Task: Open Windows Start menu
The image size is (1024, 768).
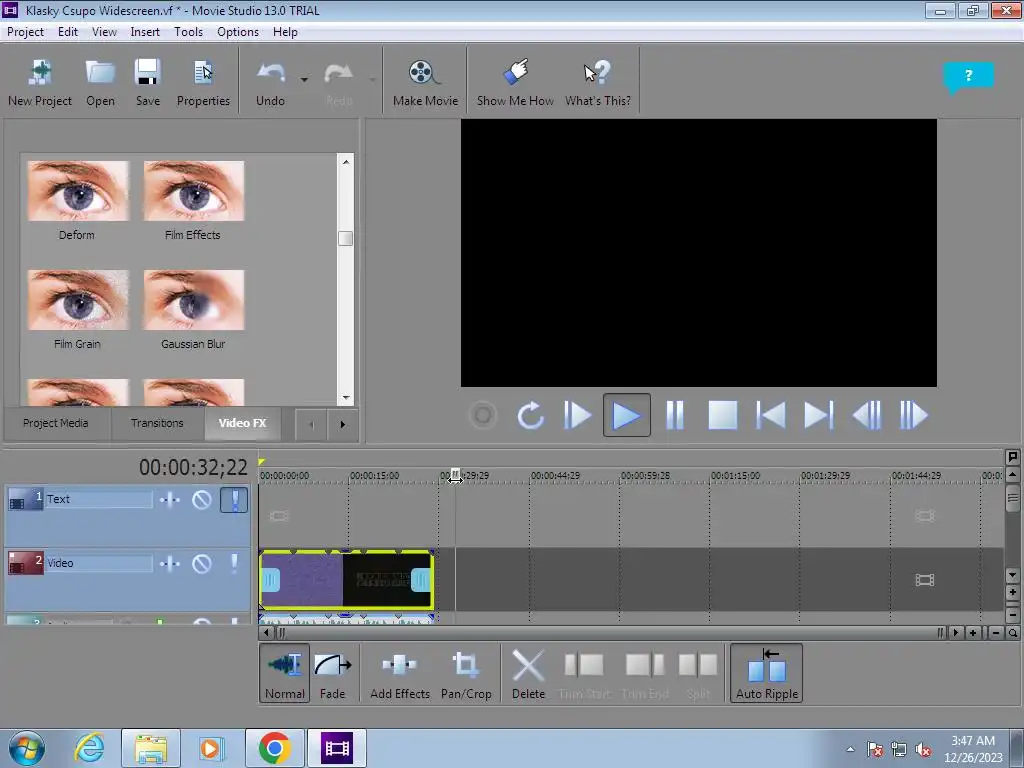Action: coord(26,748)
